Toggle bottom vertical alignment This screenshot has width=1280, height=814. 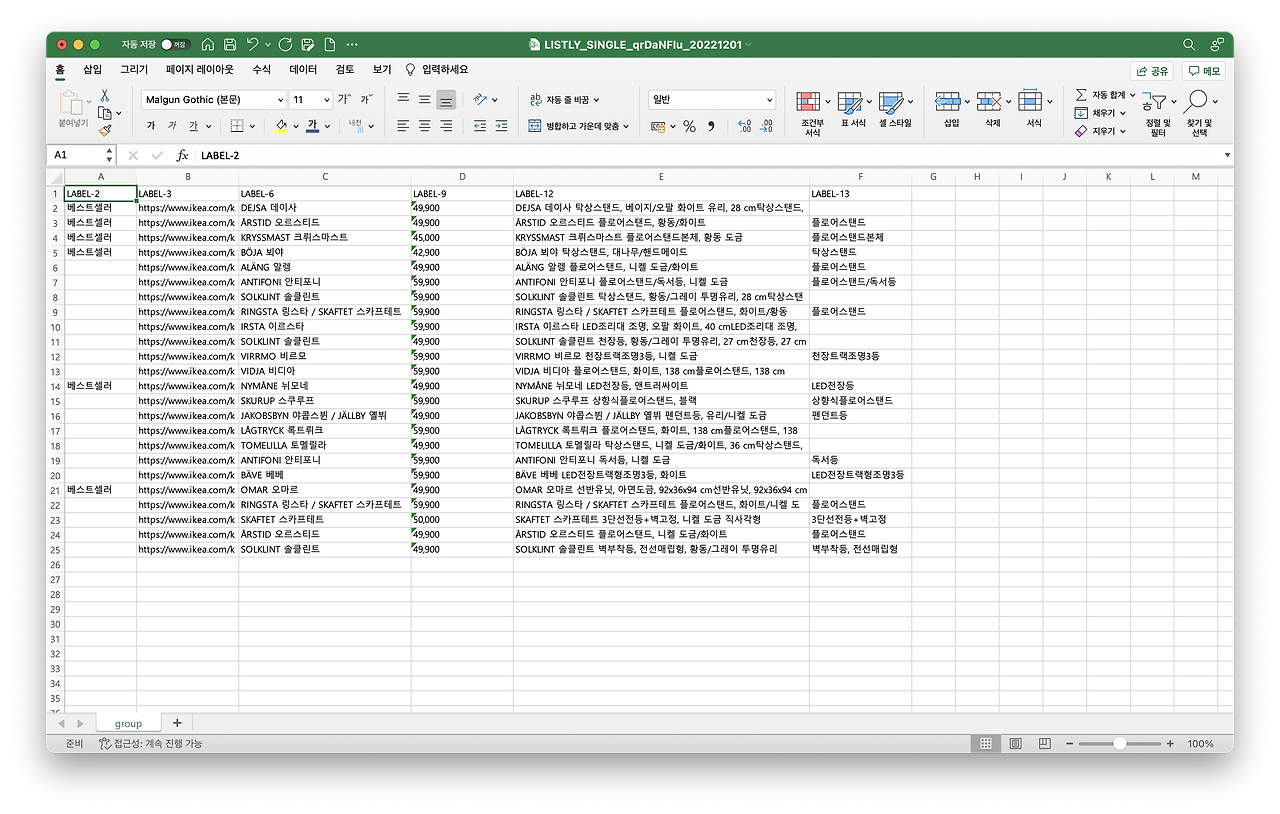(446, 99)
